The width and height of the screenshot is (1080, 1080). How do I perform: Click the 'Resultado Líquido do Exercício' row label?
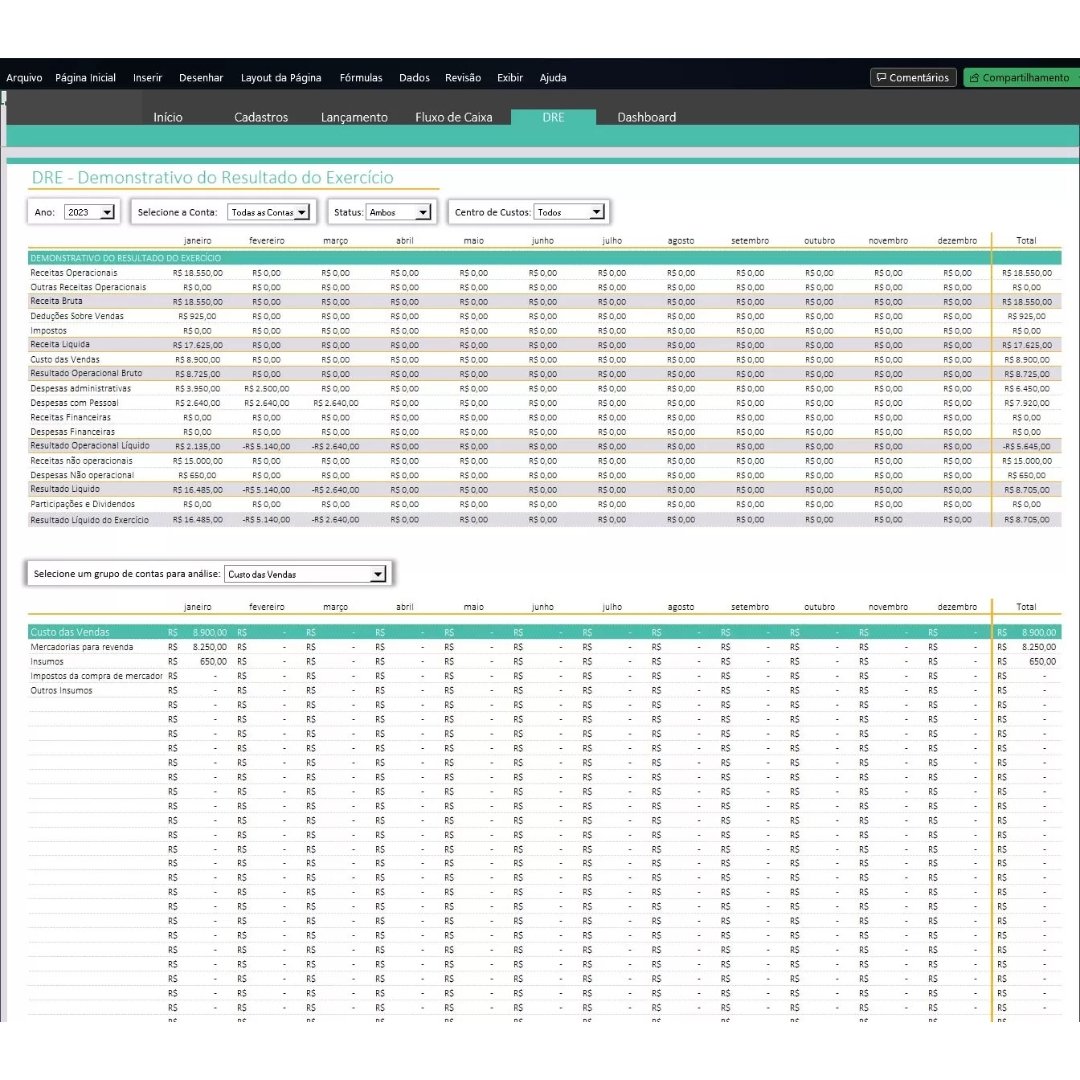pos(90,520)
